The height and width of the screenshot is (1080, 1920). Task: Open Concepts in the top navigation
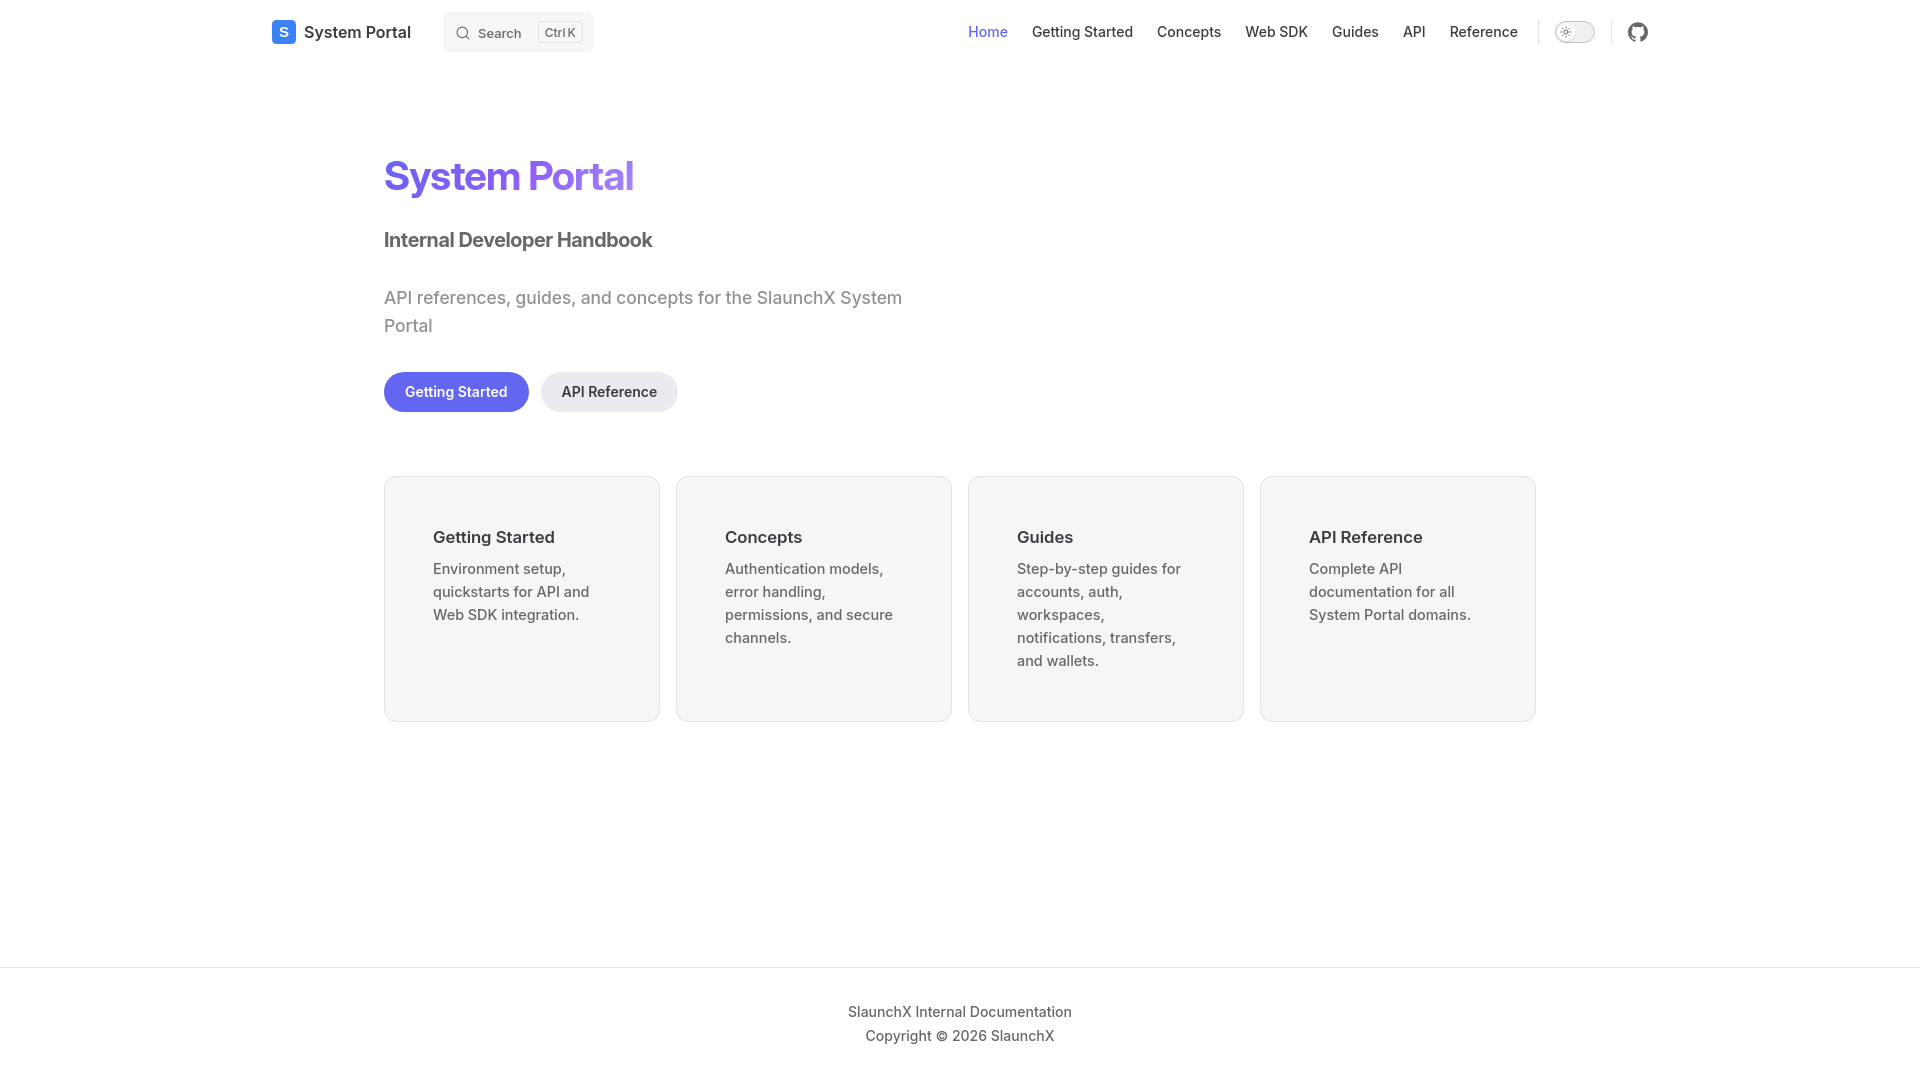[1189, 32]
